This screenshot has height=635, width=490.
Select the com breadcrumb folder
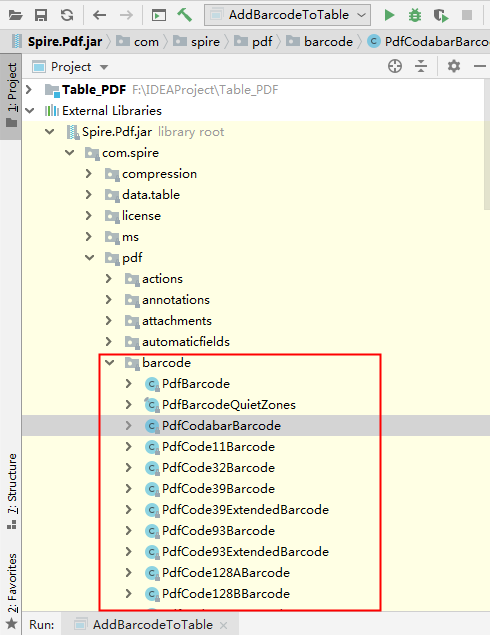pos(138,41)
